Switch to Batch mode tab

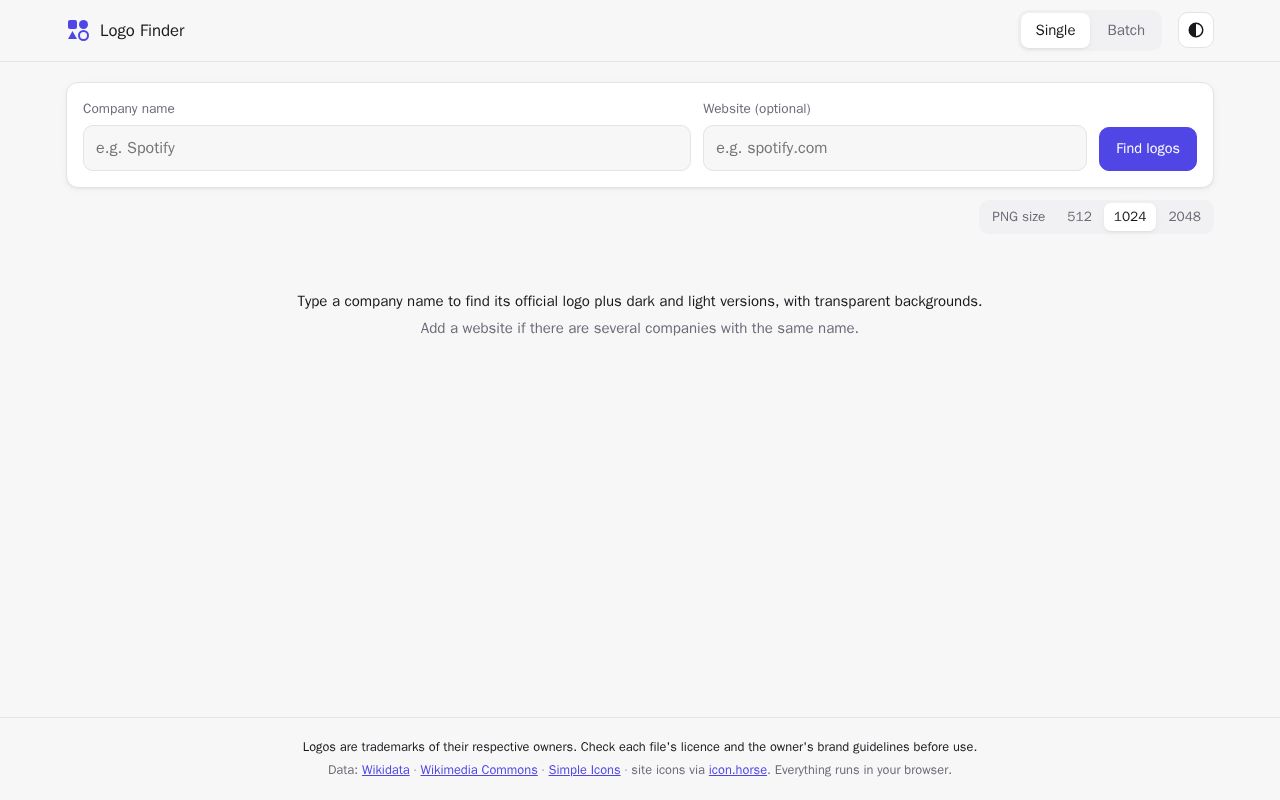(x=1126, y=30)
